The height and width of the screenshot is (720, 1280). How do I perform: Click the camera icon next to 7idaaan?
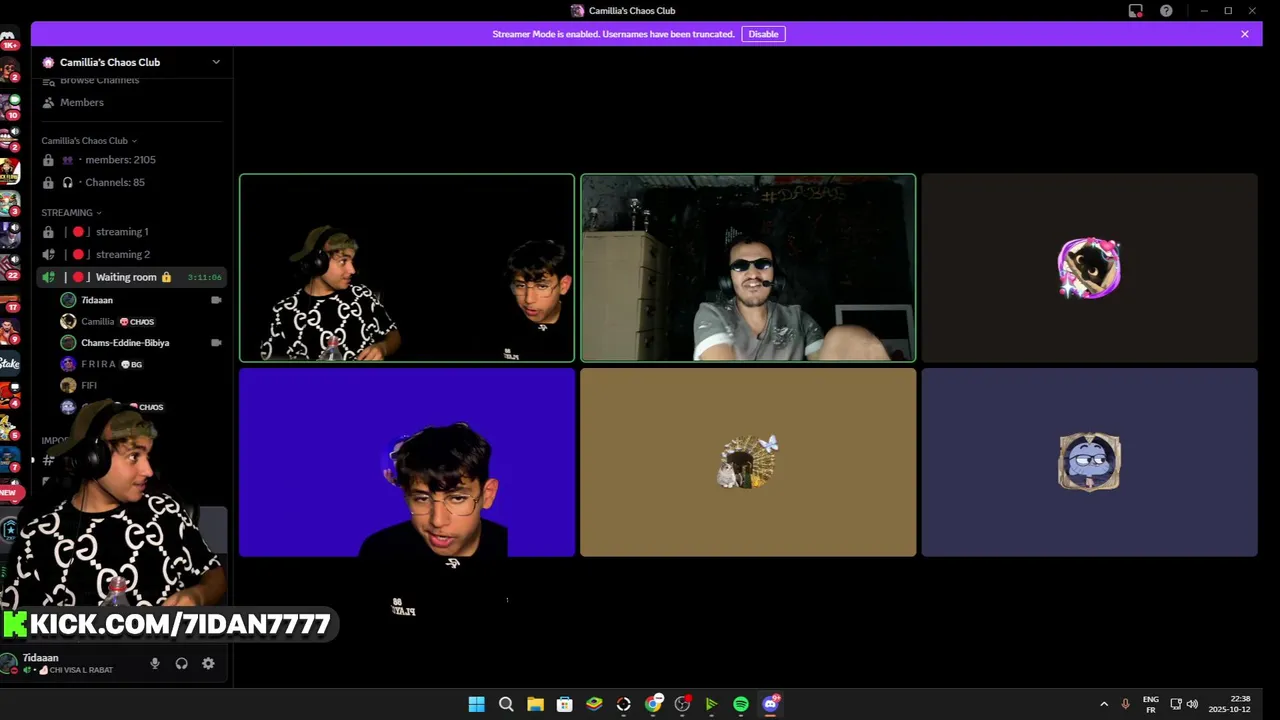pos(216,300)
